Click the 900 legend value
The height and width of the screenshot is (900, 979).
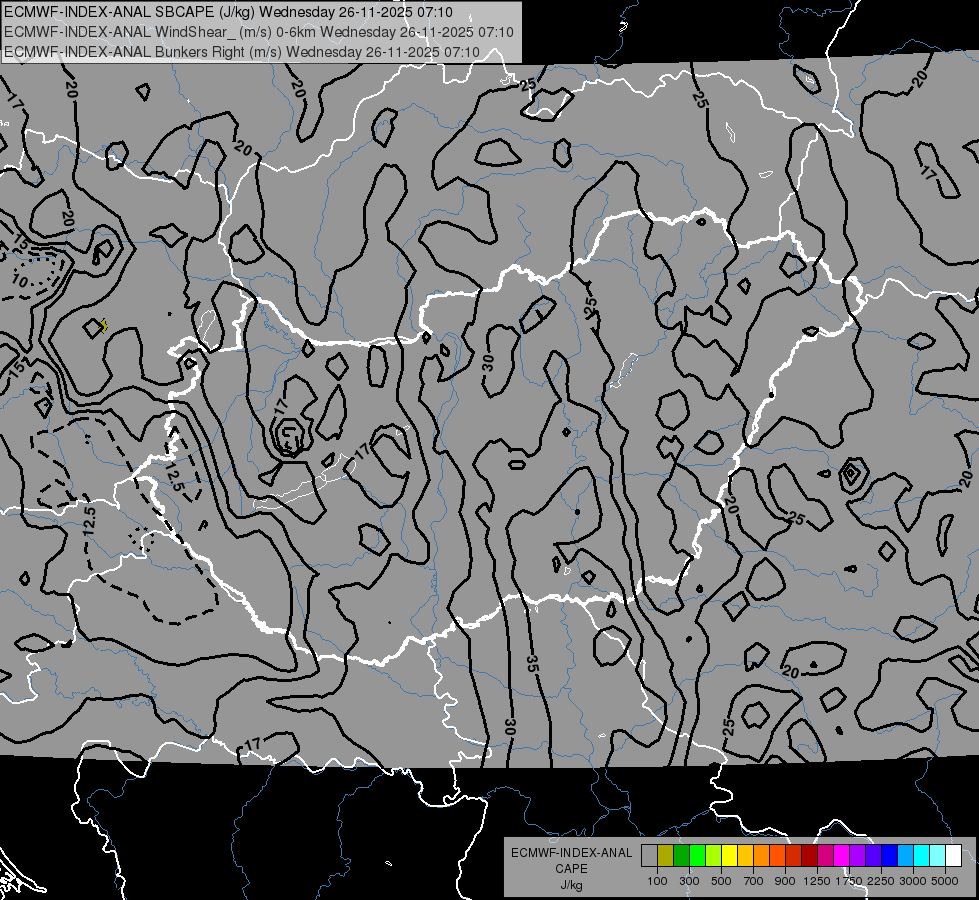(x=785, y=881)
